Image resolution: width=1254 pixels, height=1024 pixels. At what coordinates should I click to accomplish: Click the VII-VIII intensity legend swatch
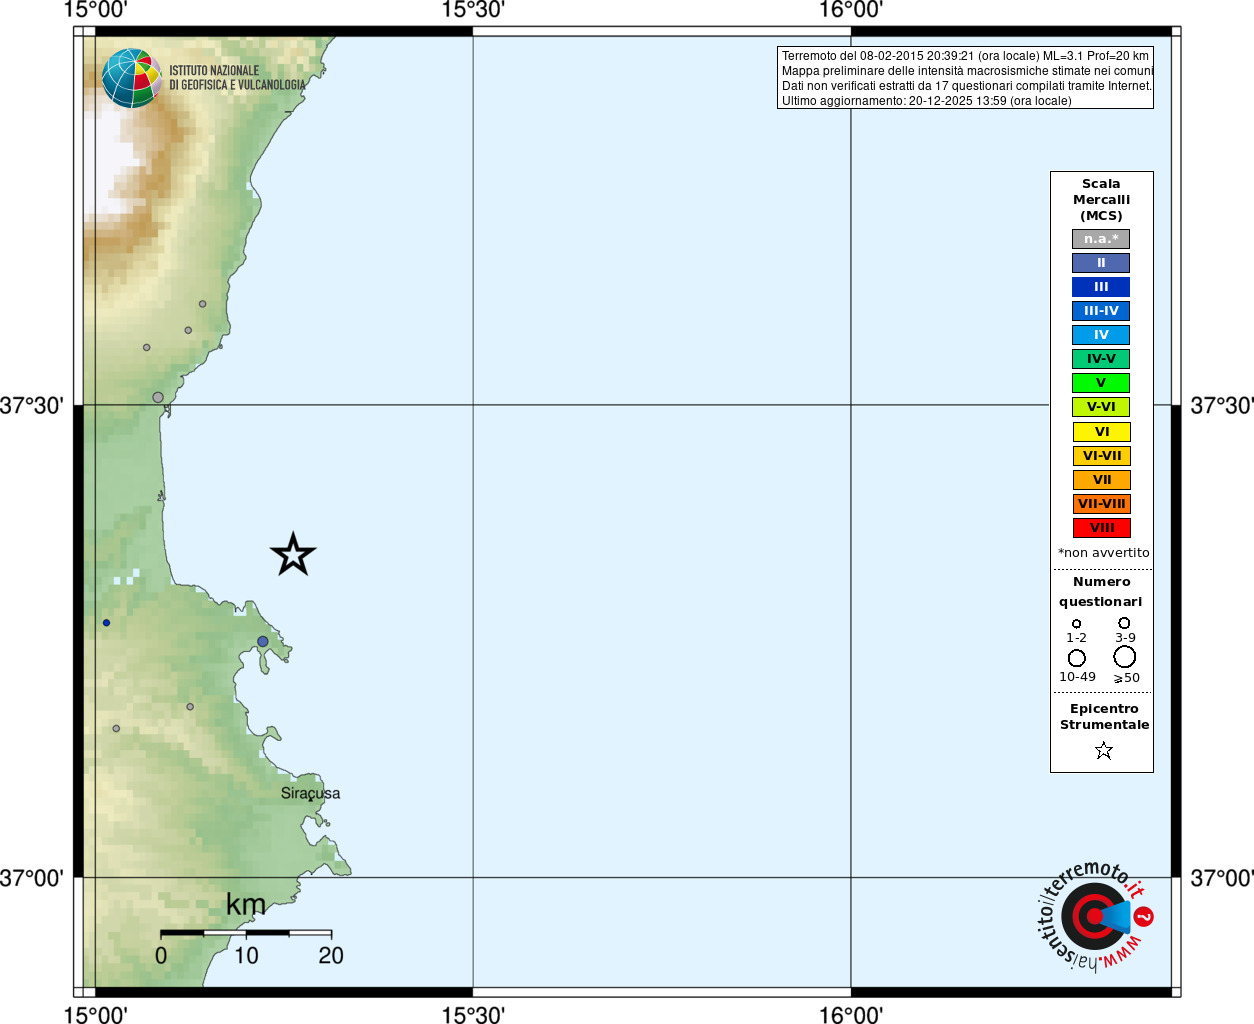pyautogui.click(x=1101, y=504)
